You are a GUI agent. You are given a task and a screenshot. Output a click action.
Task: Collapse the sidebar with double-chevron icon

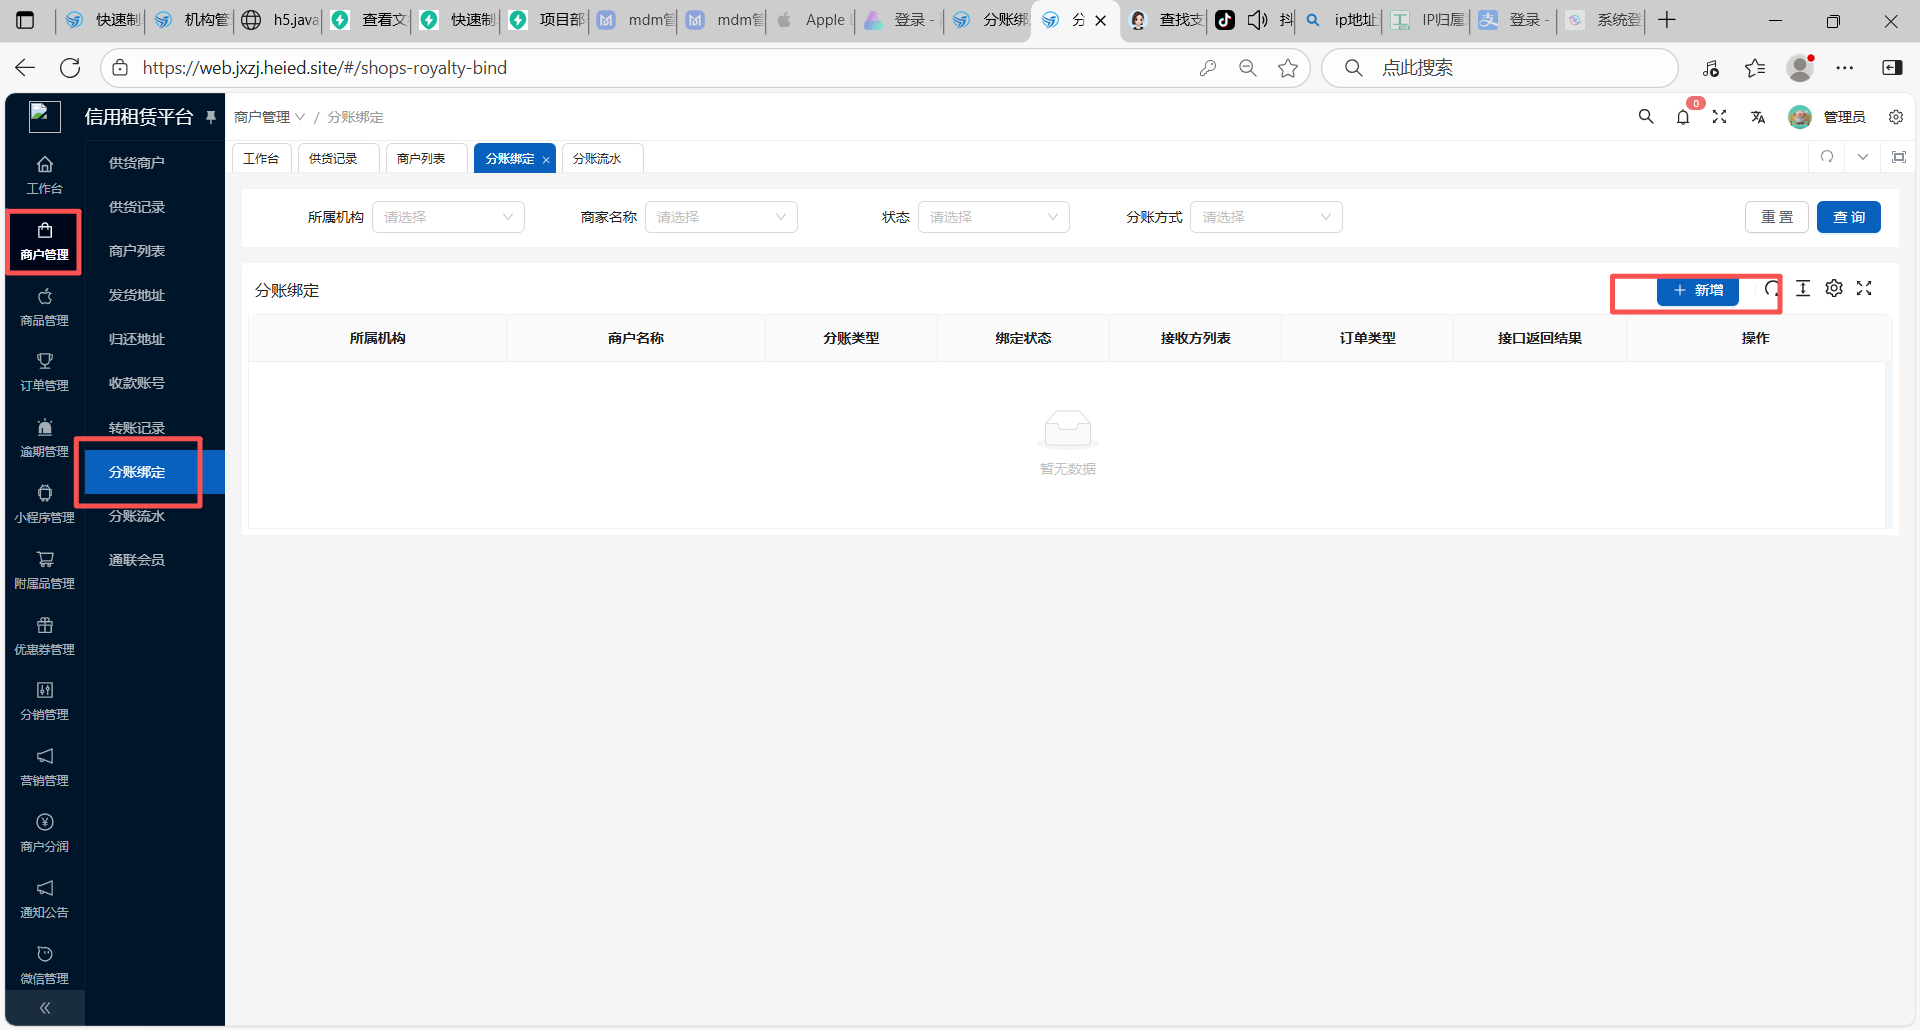pyautogui.click(x=45, y=1008)
